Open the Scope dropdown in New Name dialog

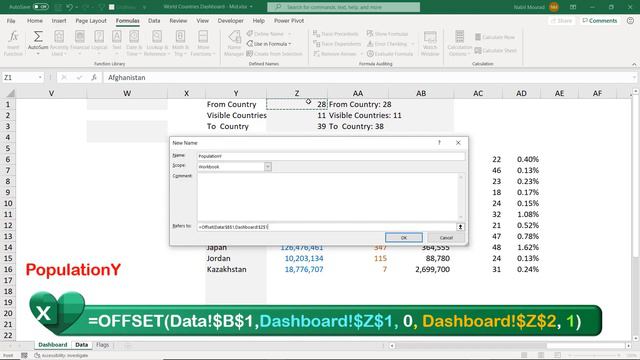pos(268,167)
